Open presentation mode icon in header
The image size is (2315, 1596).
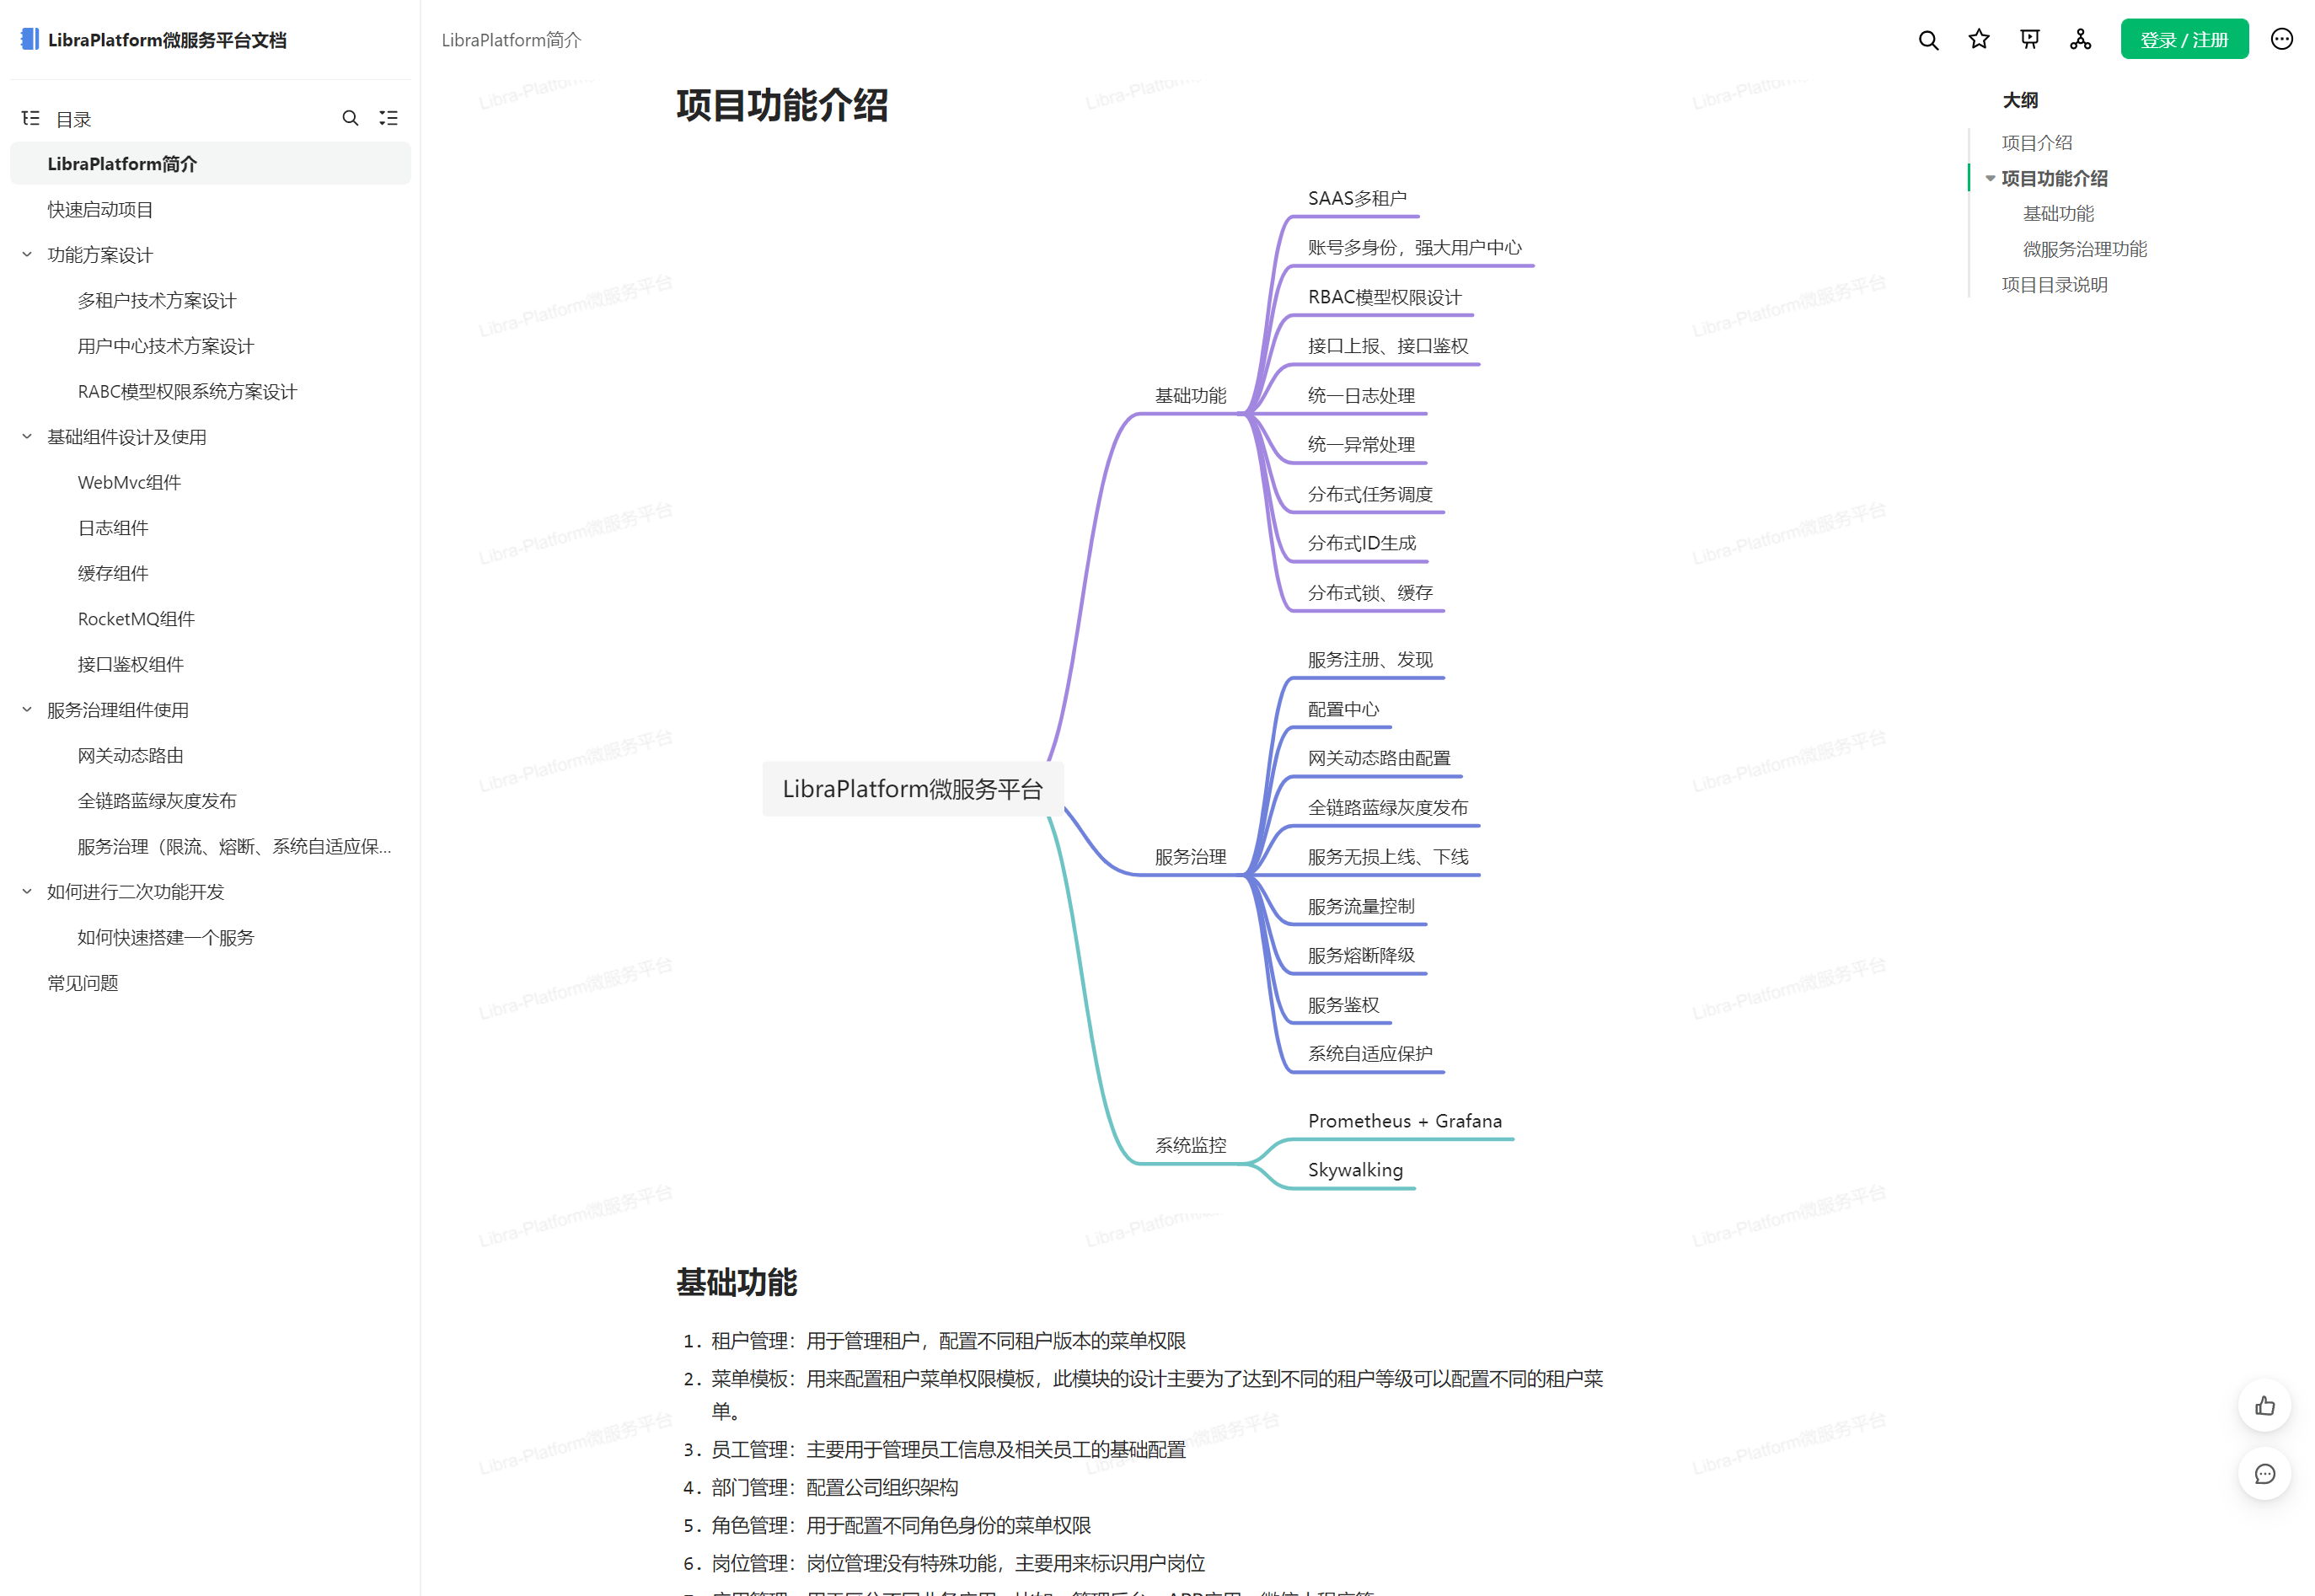[x=2029, y=40]
